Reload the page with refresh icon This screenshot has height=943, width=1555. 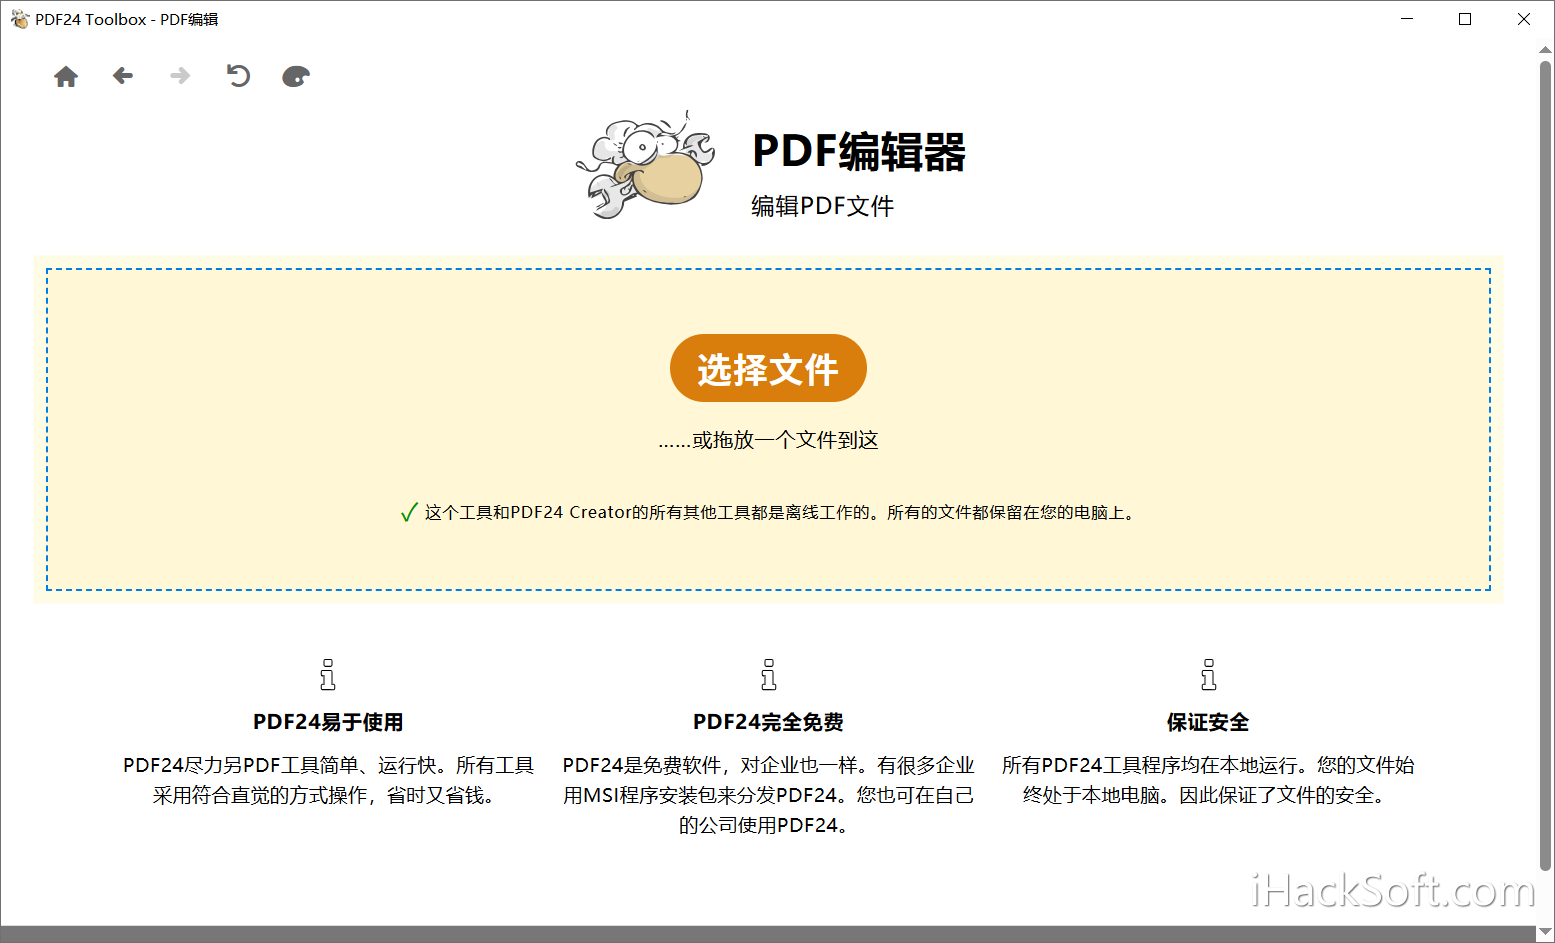click(238, 76)
